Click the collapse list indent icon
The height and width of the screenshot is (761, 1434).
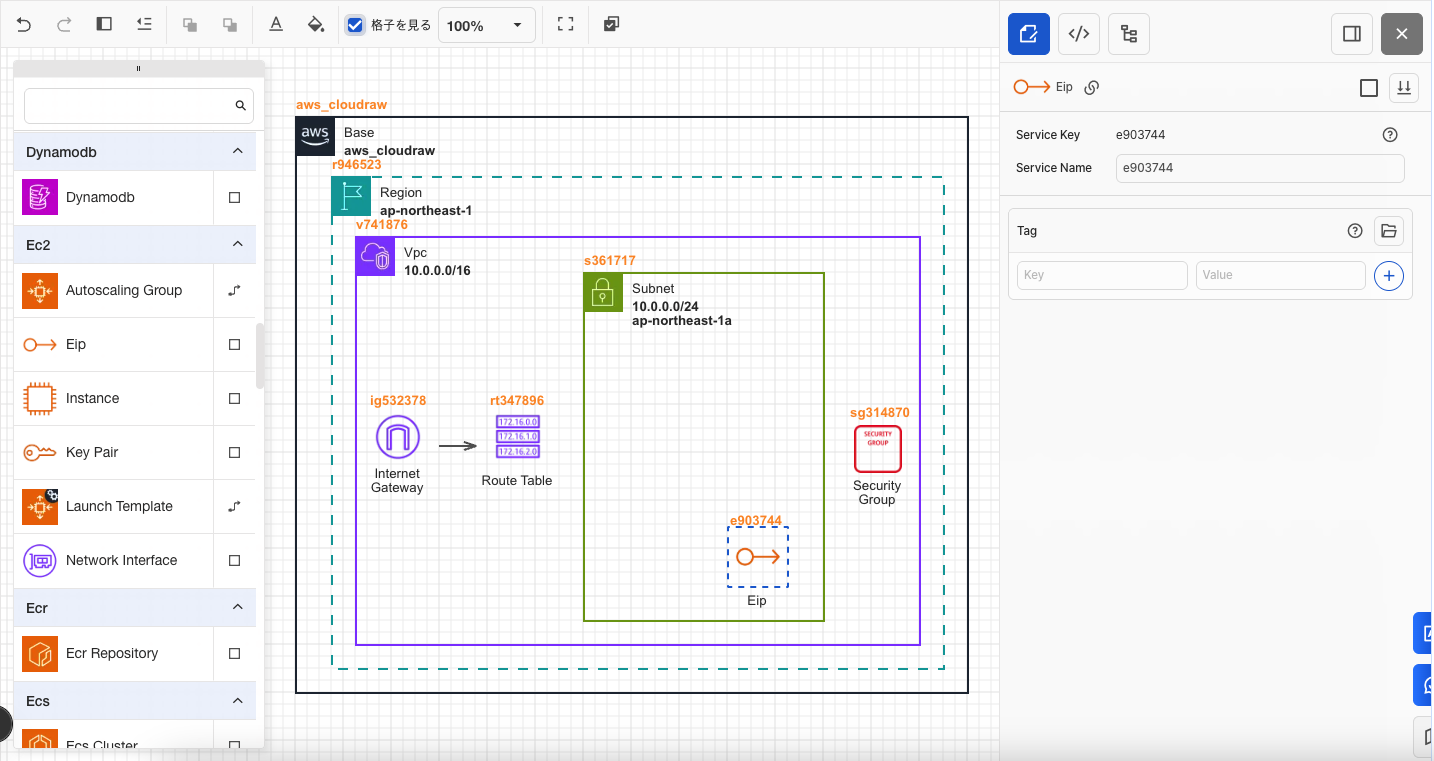coord(144,25)
